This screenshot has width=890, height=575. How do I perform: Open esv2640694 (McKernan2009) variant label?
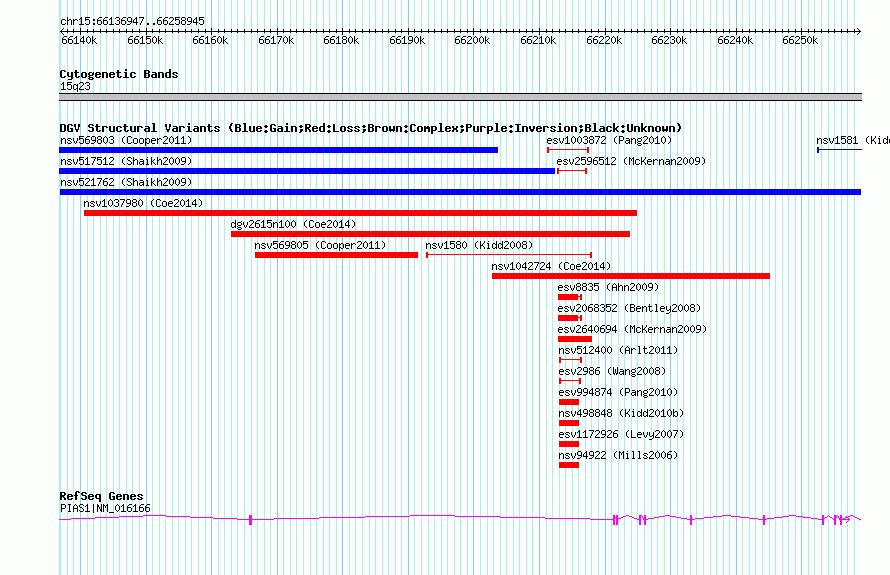[632, 329]
